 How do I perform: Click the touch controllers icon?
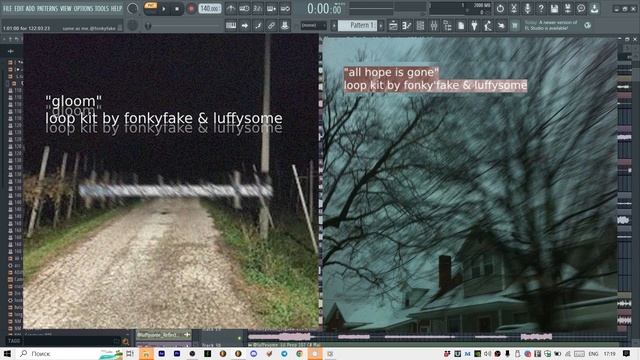click(501, 26)
